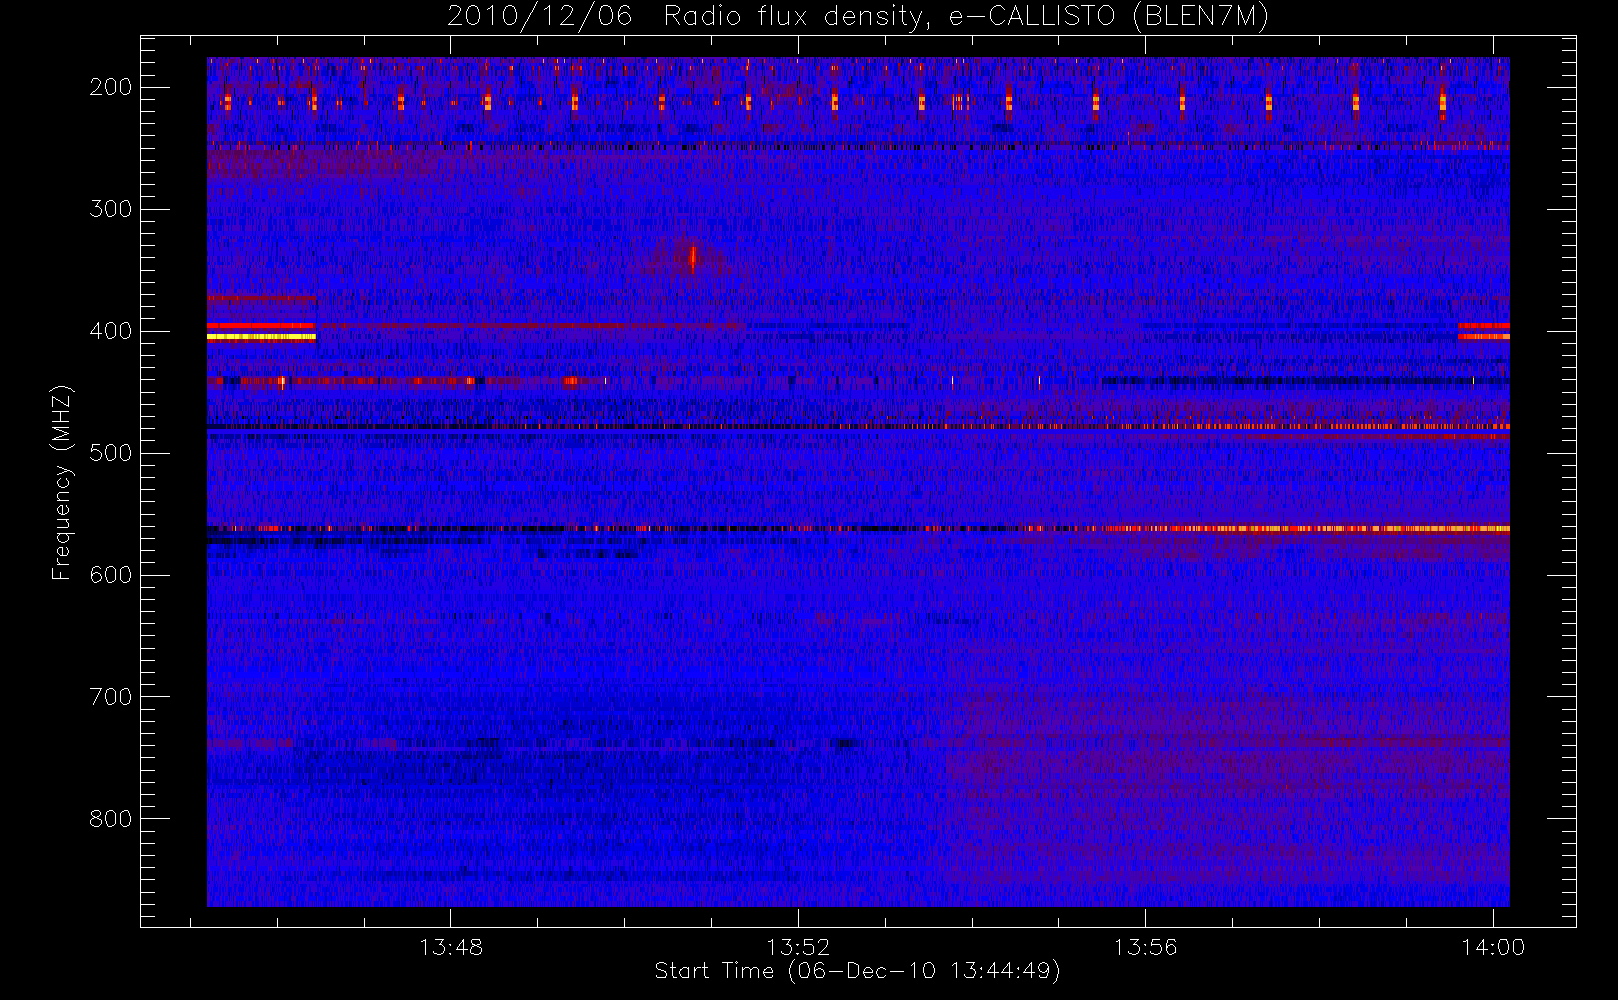
Task: Click the 400 frequency tick label
Action: 111,331
